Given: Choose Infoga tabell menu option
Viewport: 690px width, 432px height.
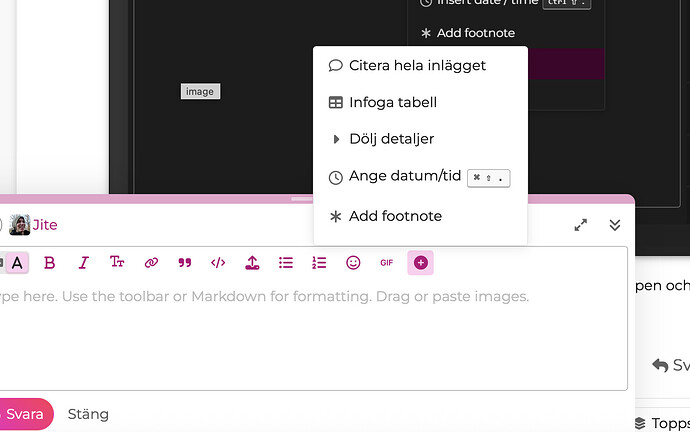Looking at the screenshot, I should coord(420,103).
